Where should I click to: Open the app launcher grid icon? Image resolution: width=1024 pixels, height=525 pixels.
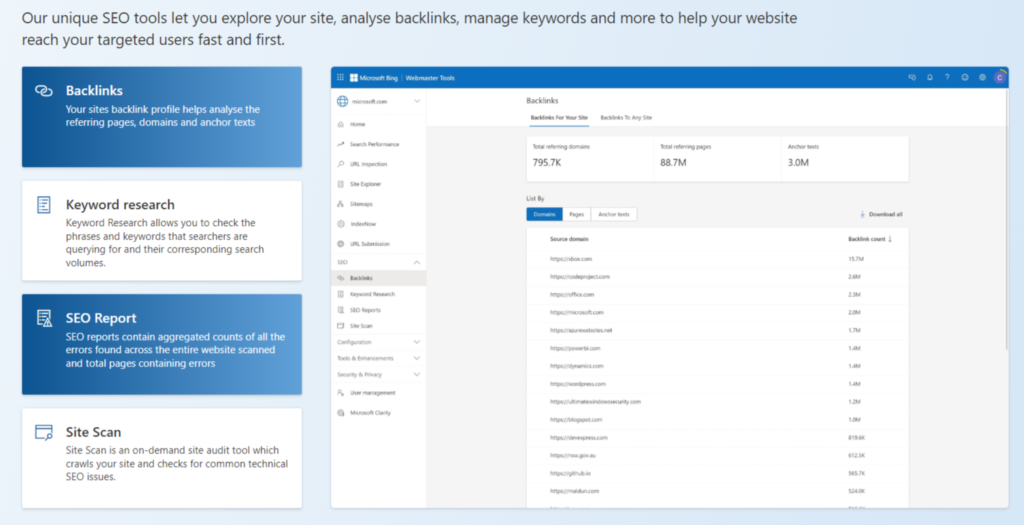coord(341,77)
